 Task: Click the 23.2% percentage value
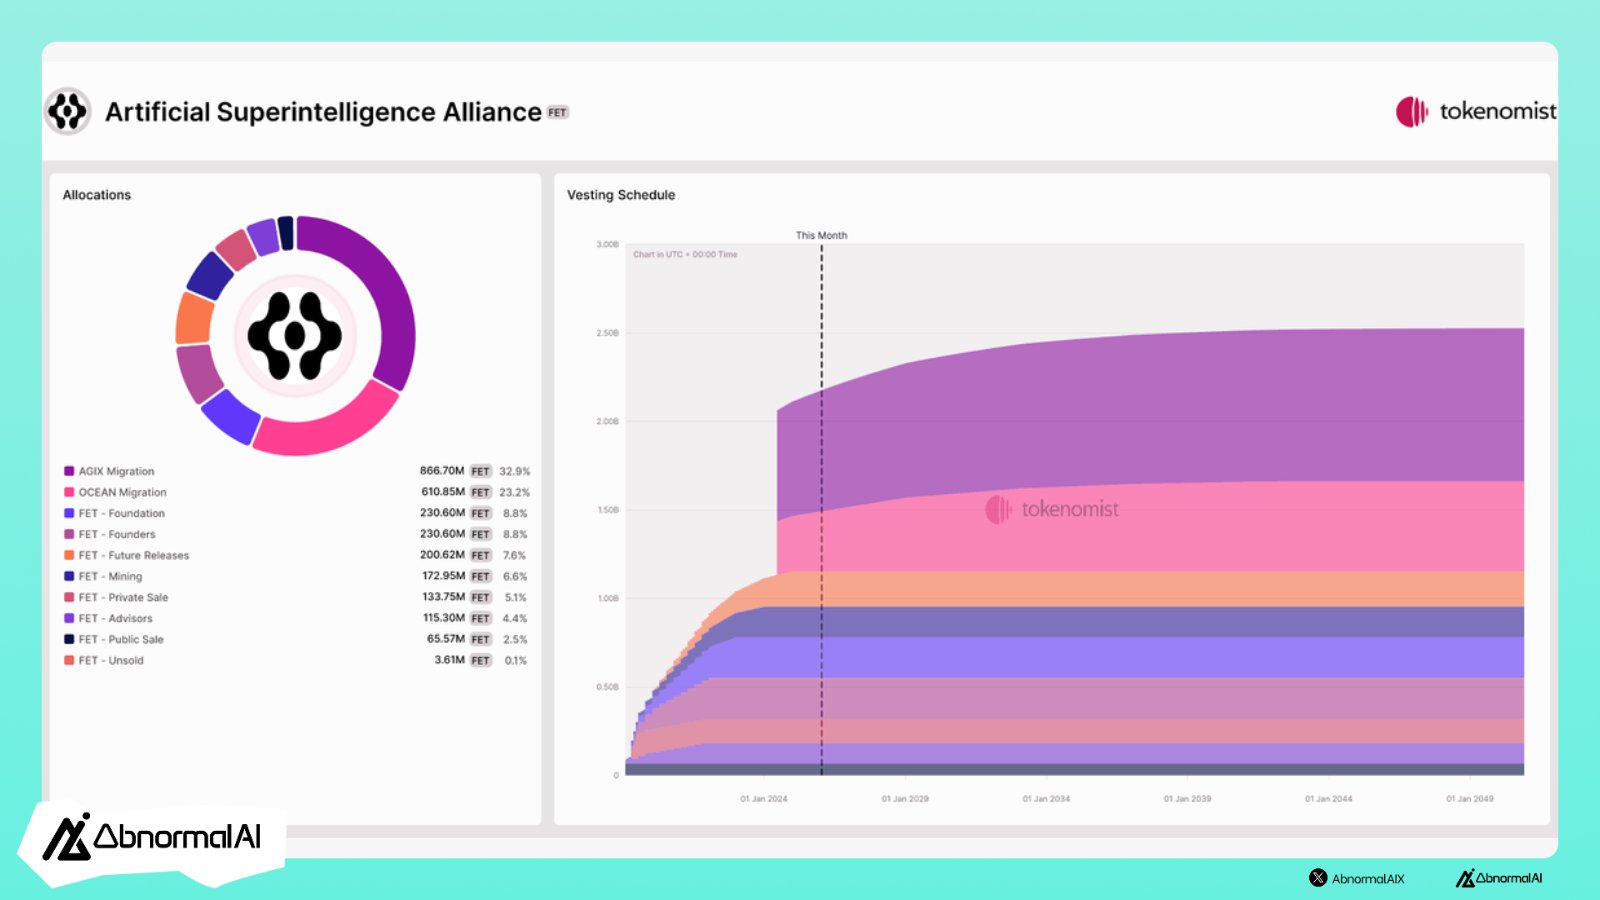tap(515, 492)
